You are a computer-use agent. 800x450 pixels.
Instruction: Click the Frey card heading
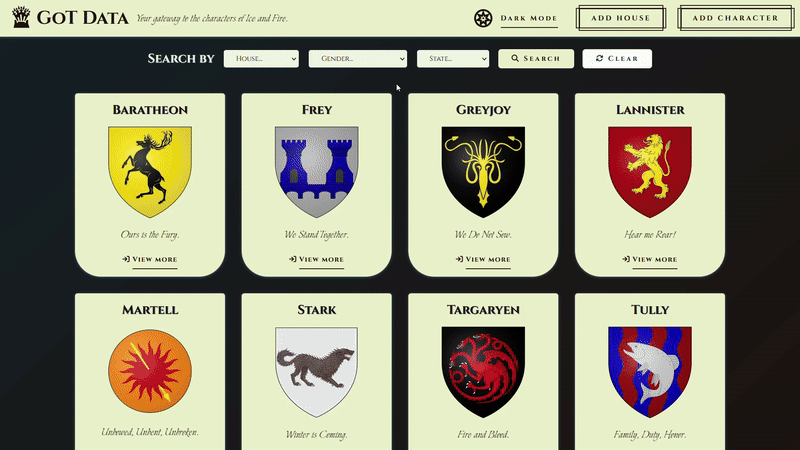[317, 110]
